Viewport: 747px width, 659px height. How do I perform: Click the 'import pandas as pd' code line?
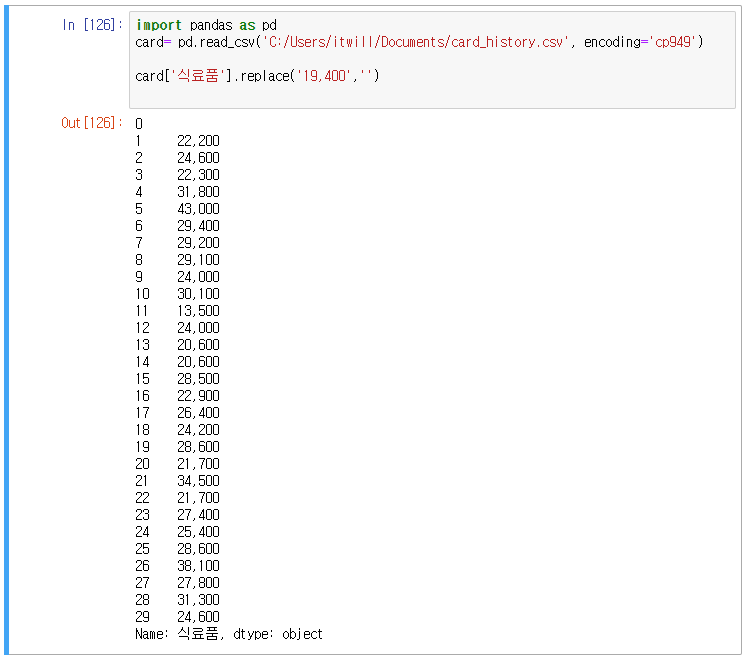206,25
